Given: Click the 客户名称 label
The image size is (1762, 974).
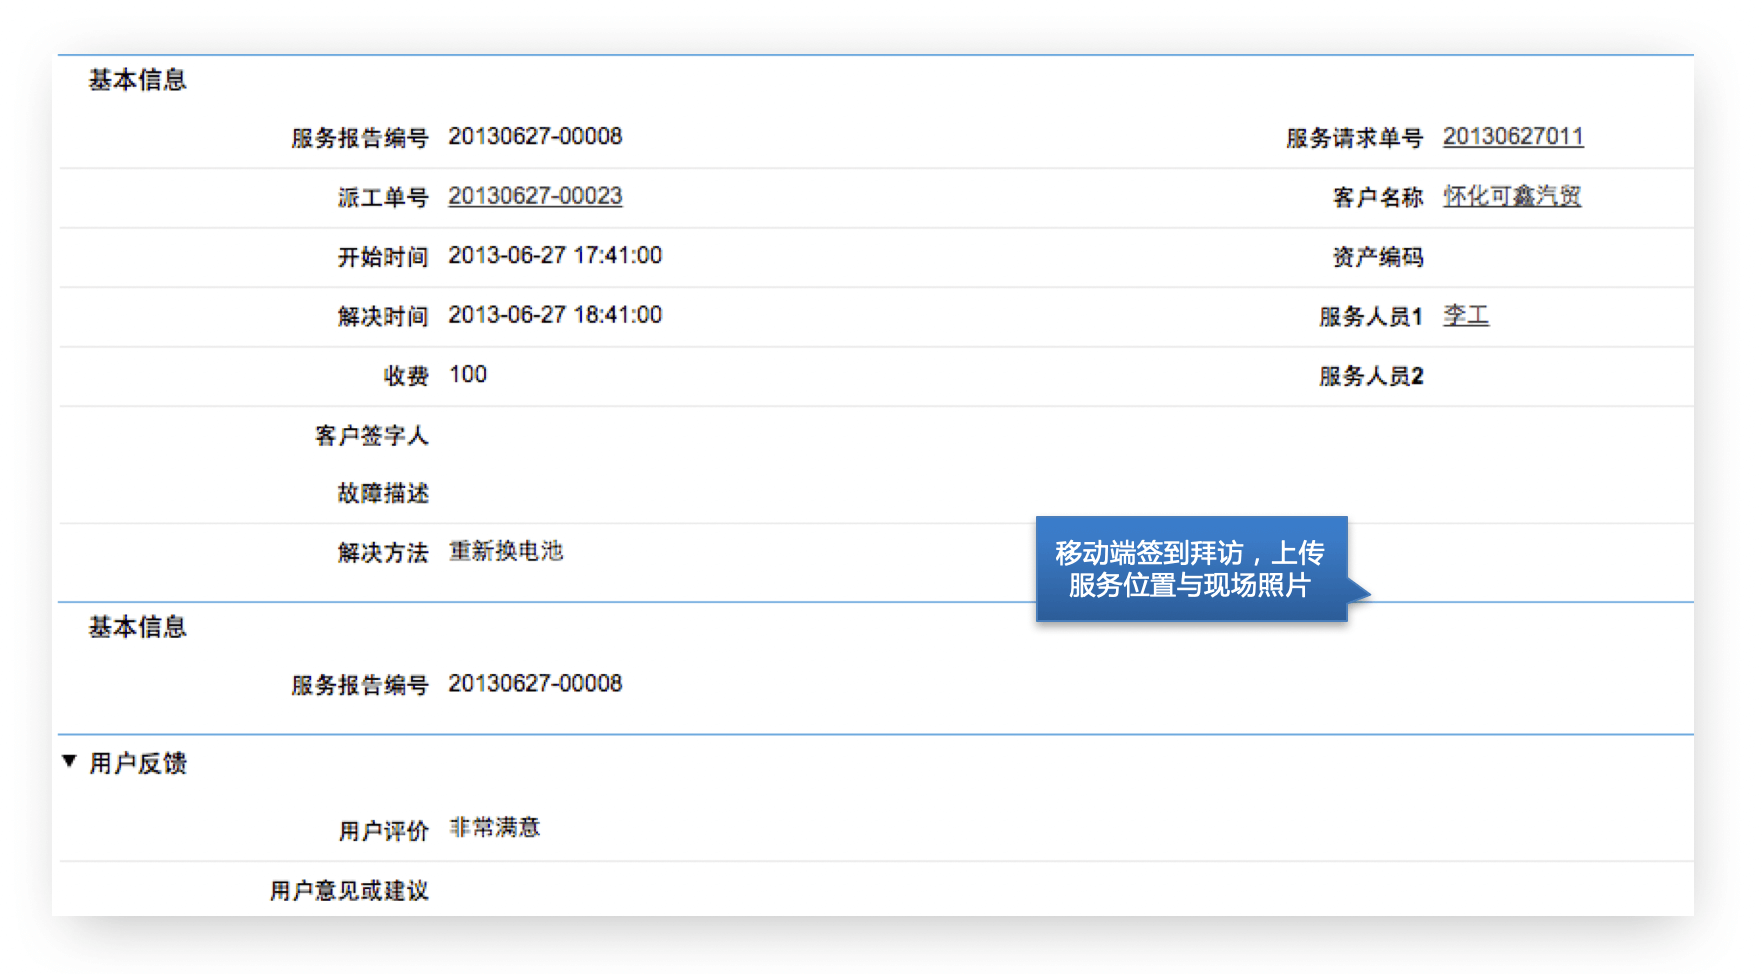Looking at the screenshot, I should click(1377, 198).
